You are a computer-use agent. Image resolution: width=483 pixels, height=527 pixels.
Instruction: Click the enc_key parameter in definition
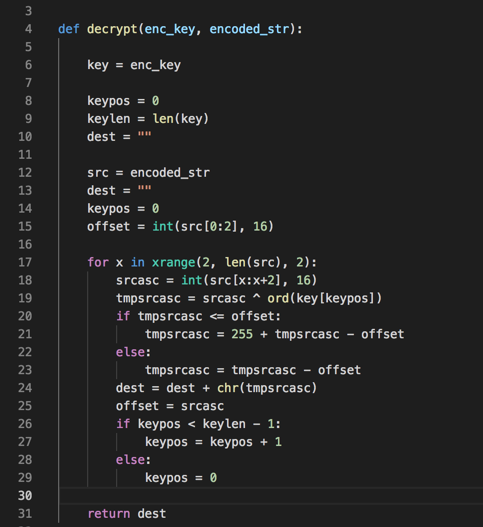click(170, 29)
